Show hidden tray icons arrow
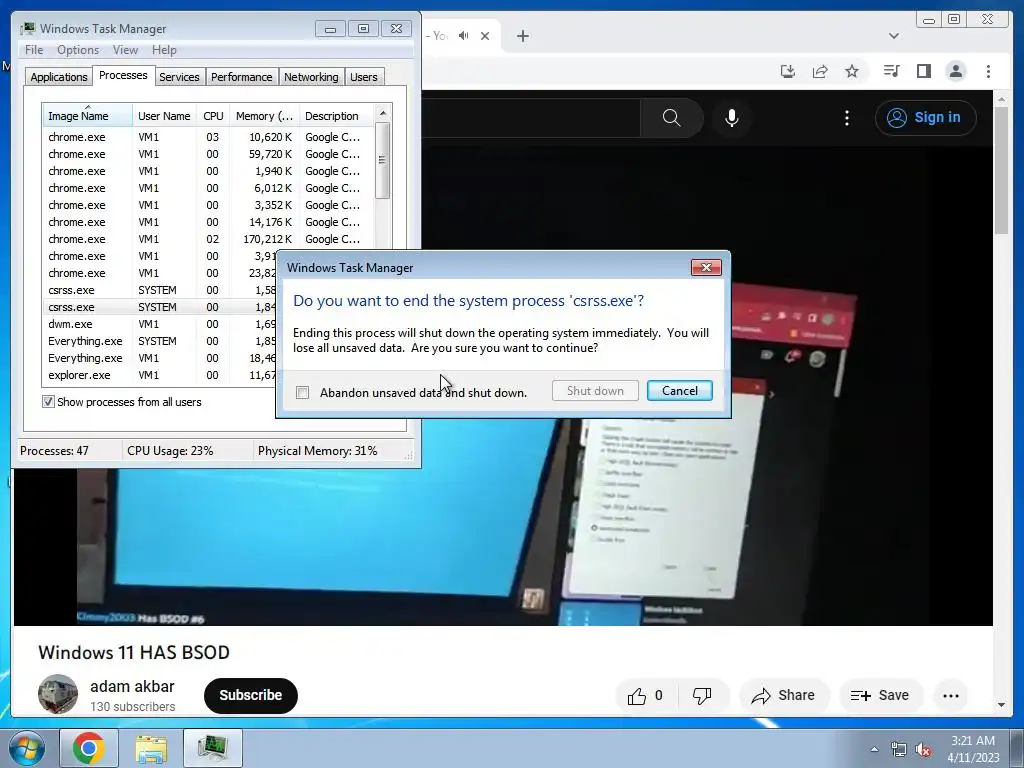 [874, 749]
